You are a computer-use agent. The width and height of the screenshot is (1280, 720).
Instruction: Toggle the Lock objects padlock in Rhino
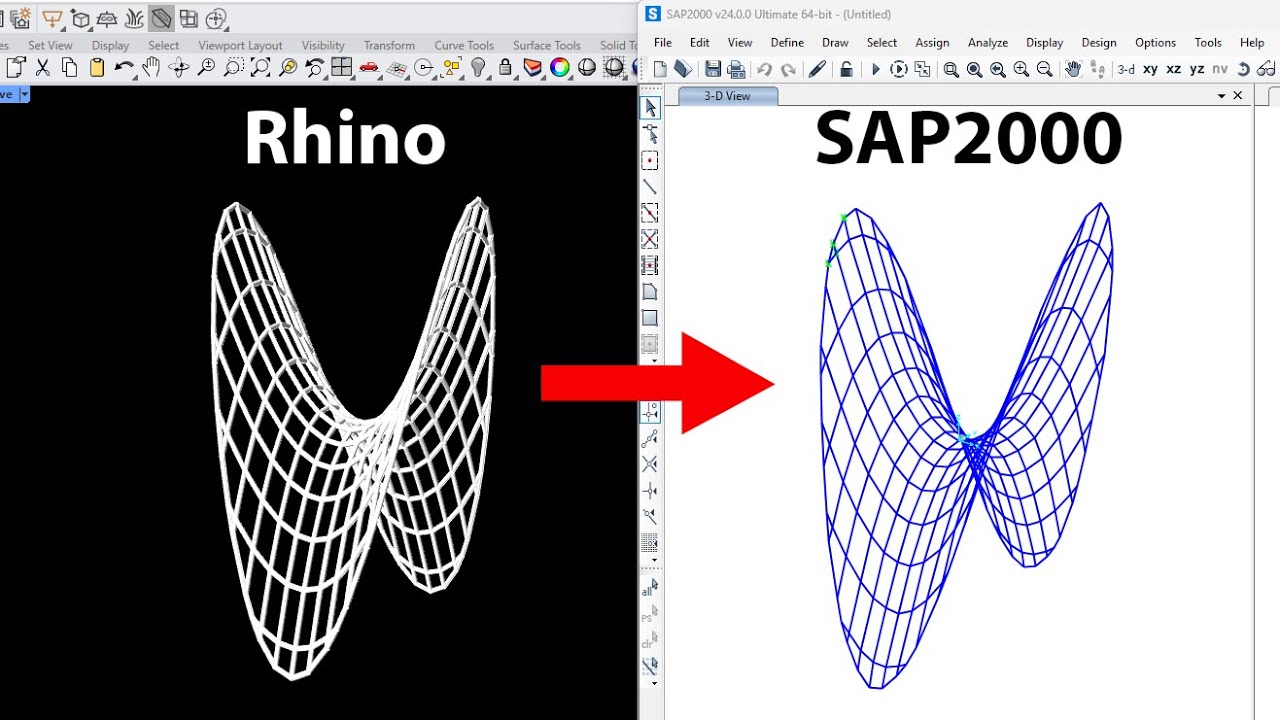[x=505, y=68]
